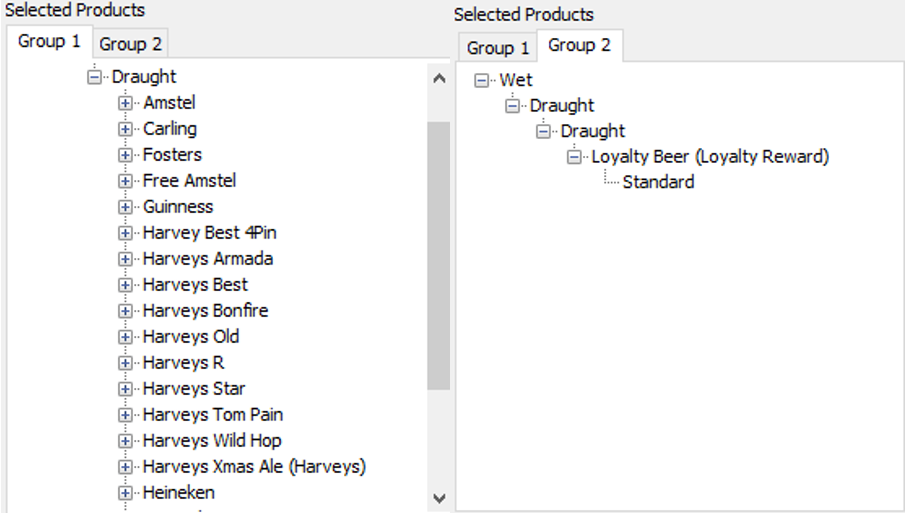The width and height of the screenshot is (906, 513).
Task: Expand the Harveys Xmas Ale node
Action: tap(125, 467)
